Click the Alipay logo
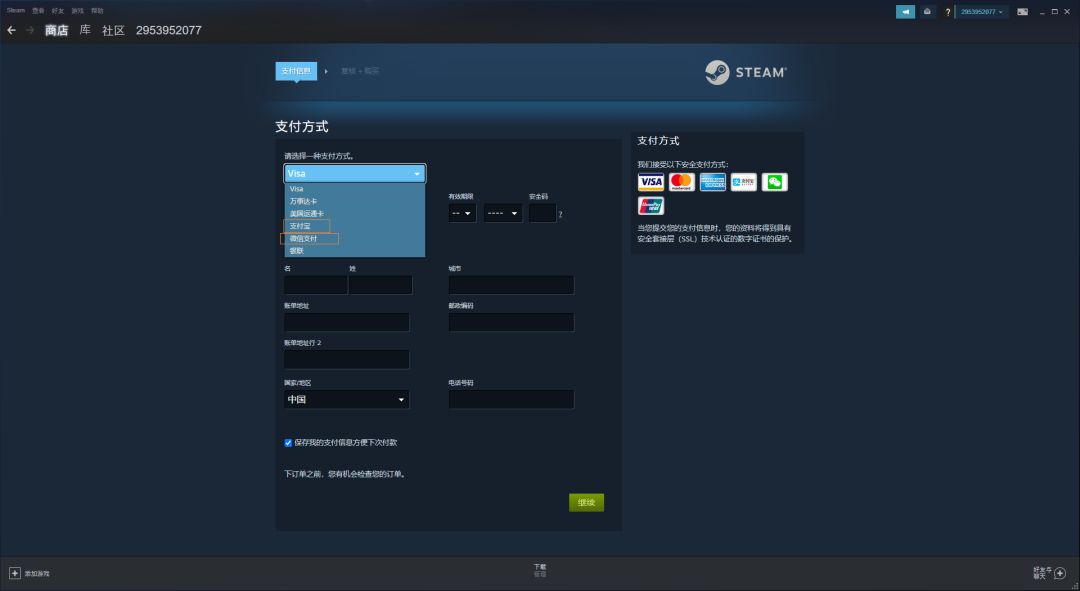 click(743, 182)
